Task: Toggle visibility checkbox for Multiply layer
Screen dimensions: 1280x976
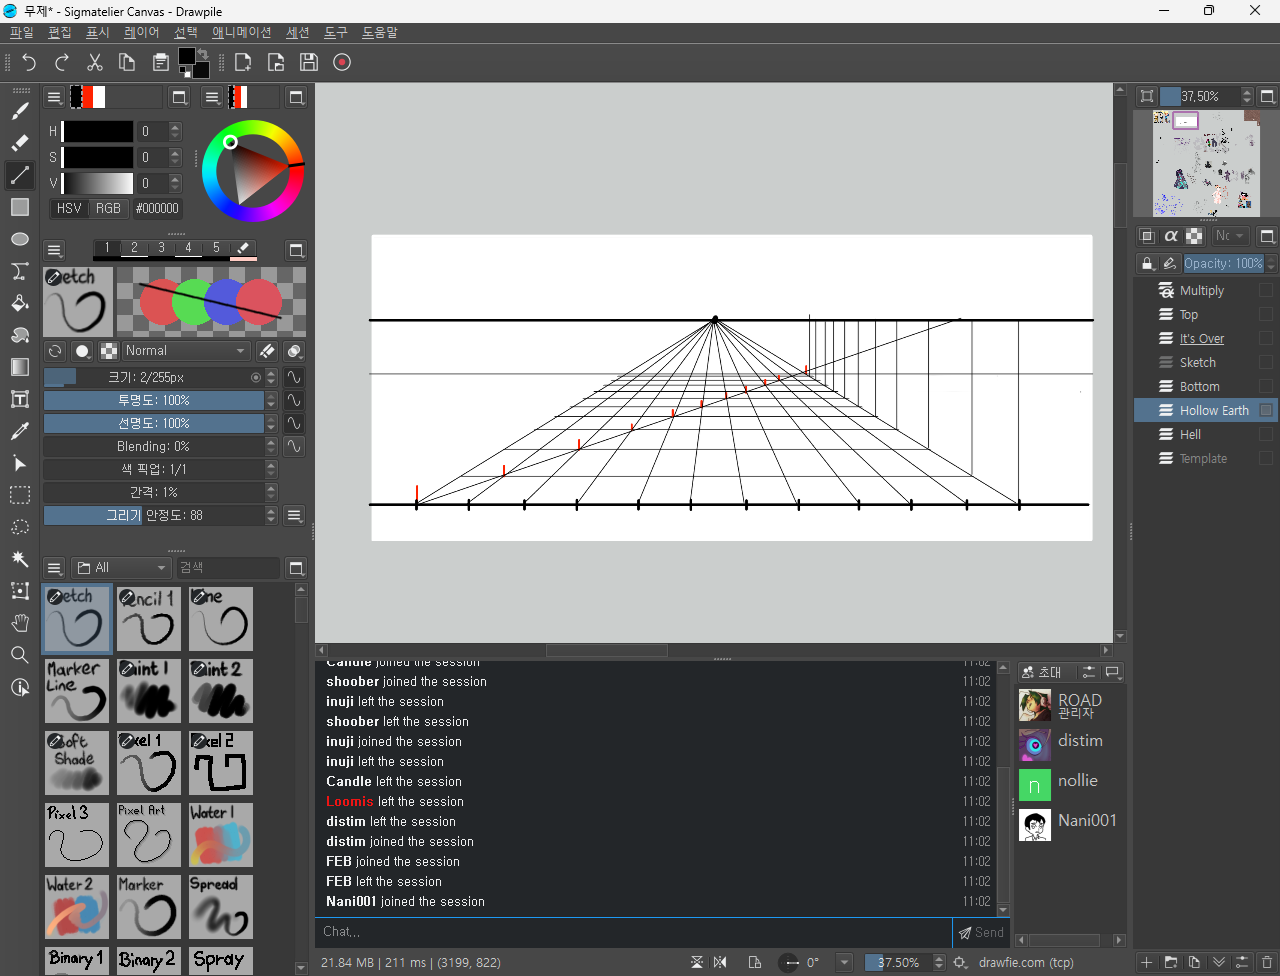Action: [x=1266, y=290]
